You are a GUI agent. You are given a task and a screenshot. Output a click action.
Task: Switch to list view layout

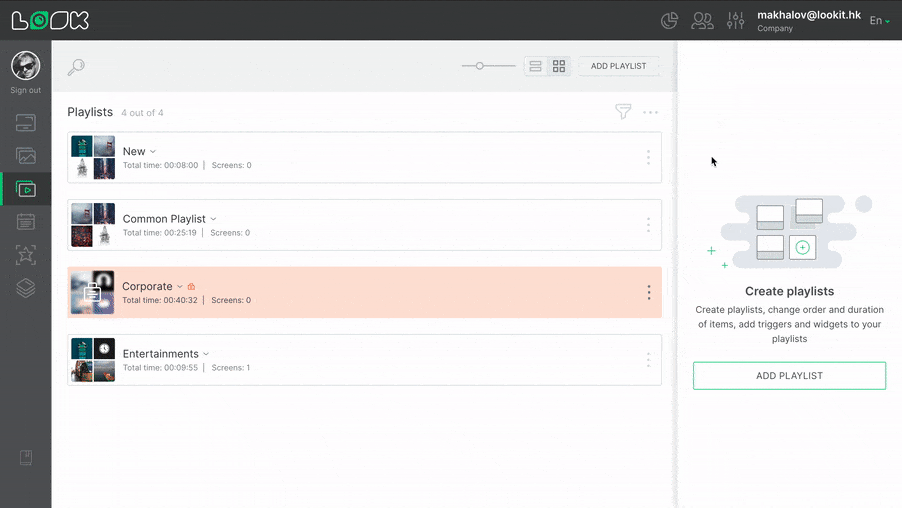coord(536,66)
